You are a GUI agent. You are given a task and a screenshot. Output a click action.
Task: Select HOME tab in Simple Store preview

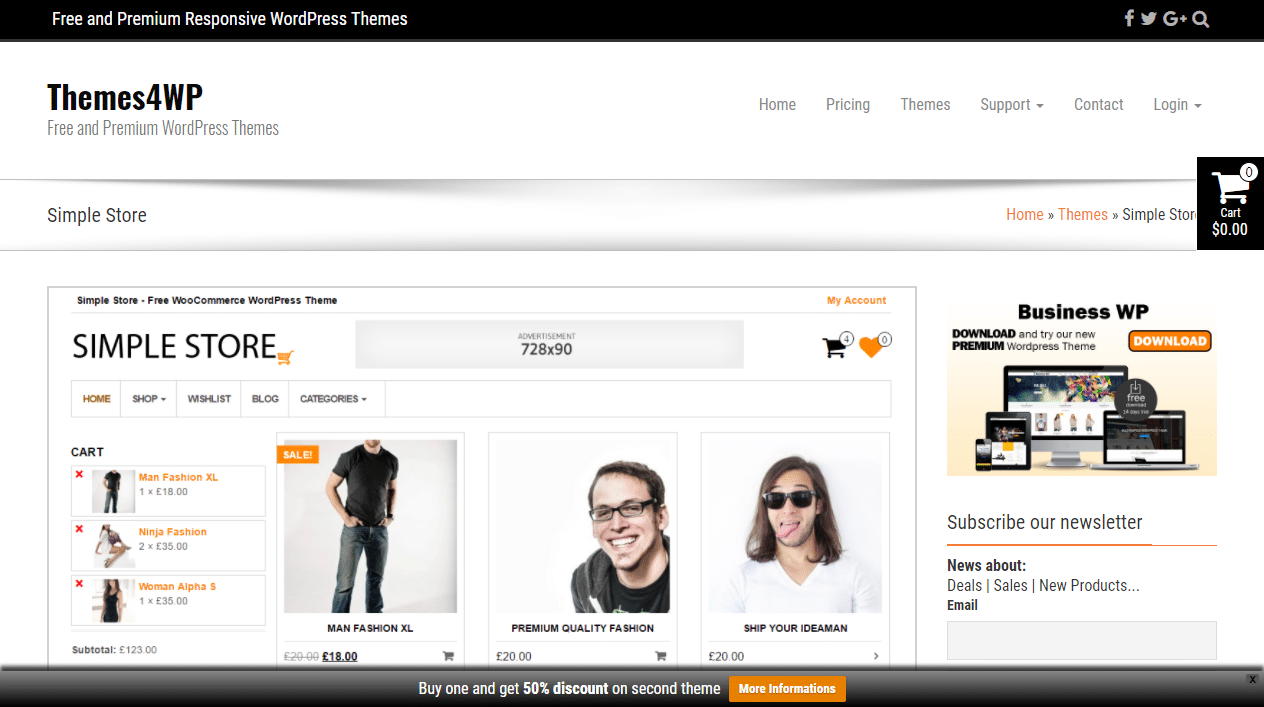click(97, 398)
